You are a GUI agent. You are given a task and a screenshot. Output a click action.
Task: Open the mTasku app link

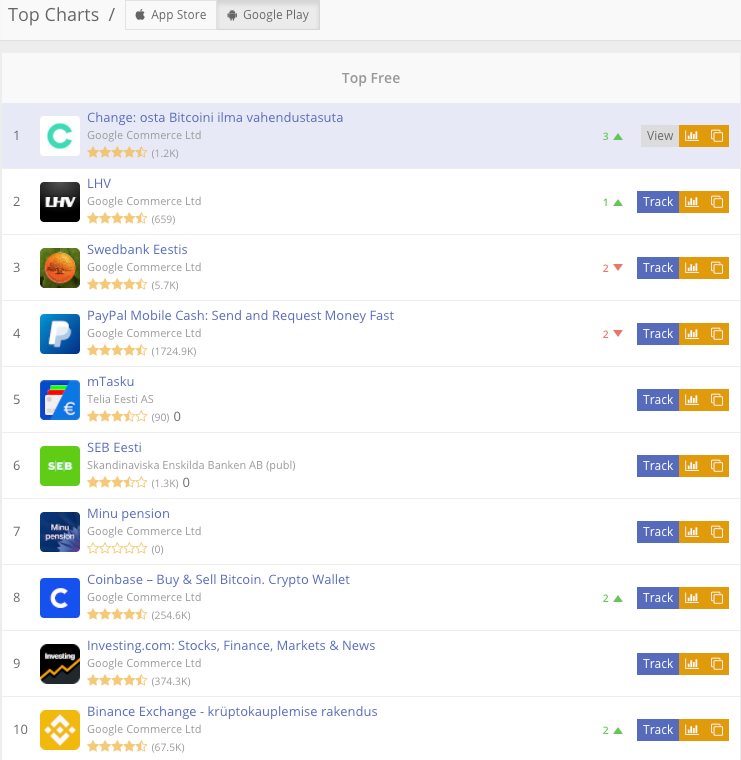pyautogui.click(x=110, y=381)
